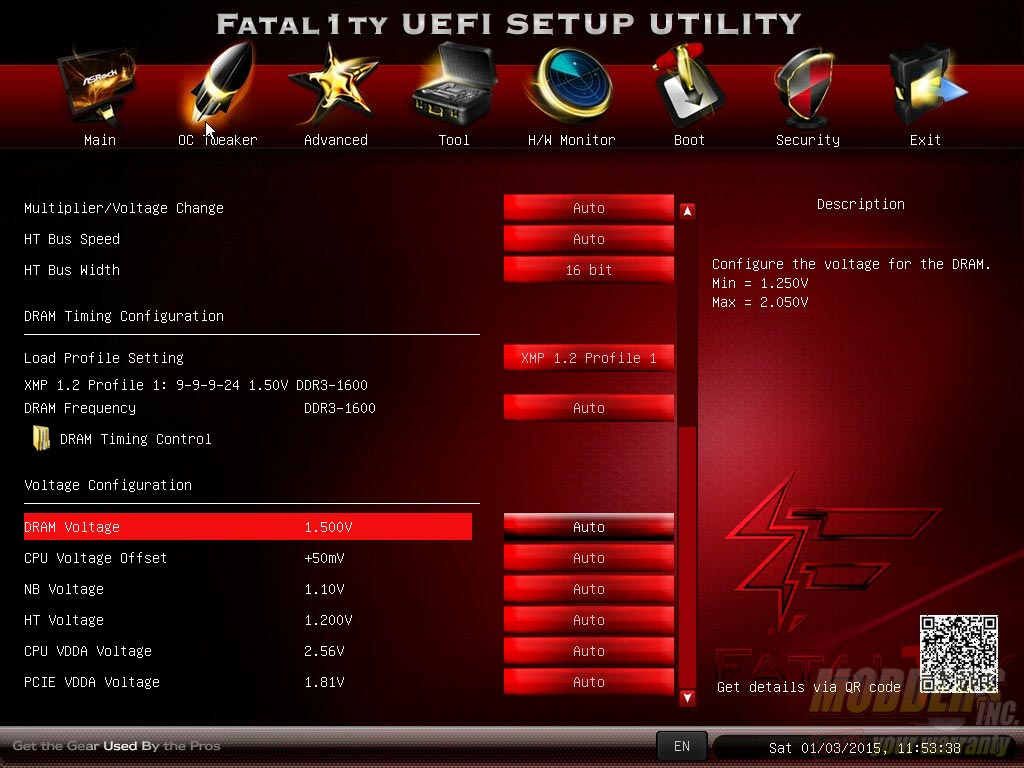This screenshot has height=768, width=1024.
Task: Click the +50mV offset value
Action: [x=324, y=558]
